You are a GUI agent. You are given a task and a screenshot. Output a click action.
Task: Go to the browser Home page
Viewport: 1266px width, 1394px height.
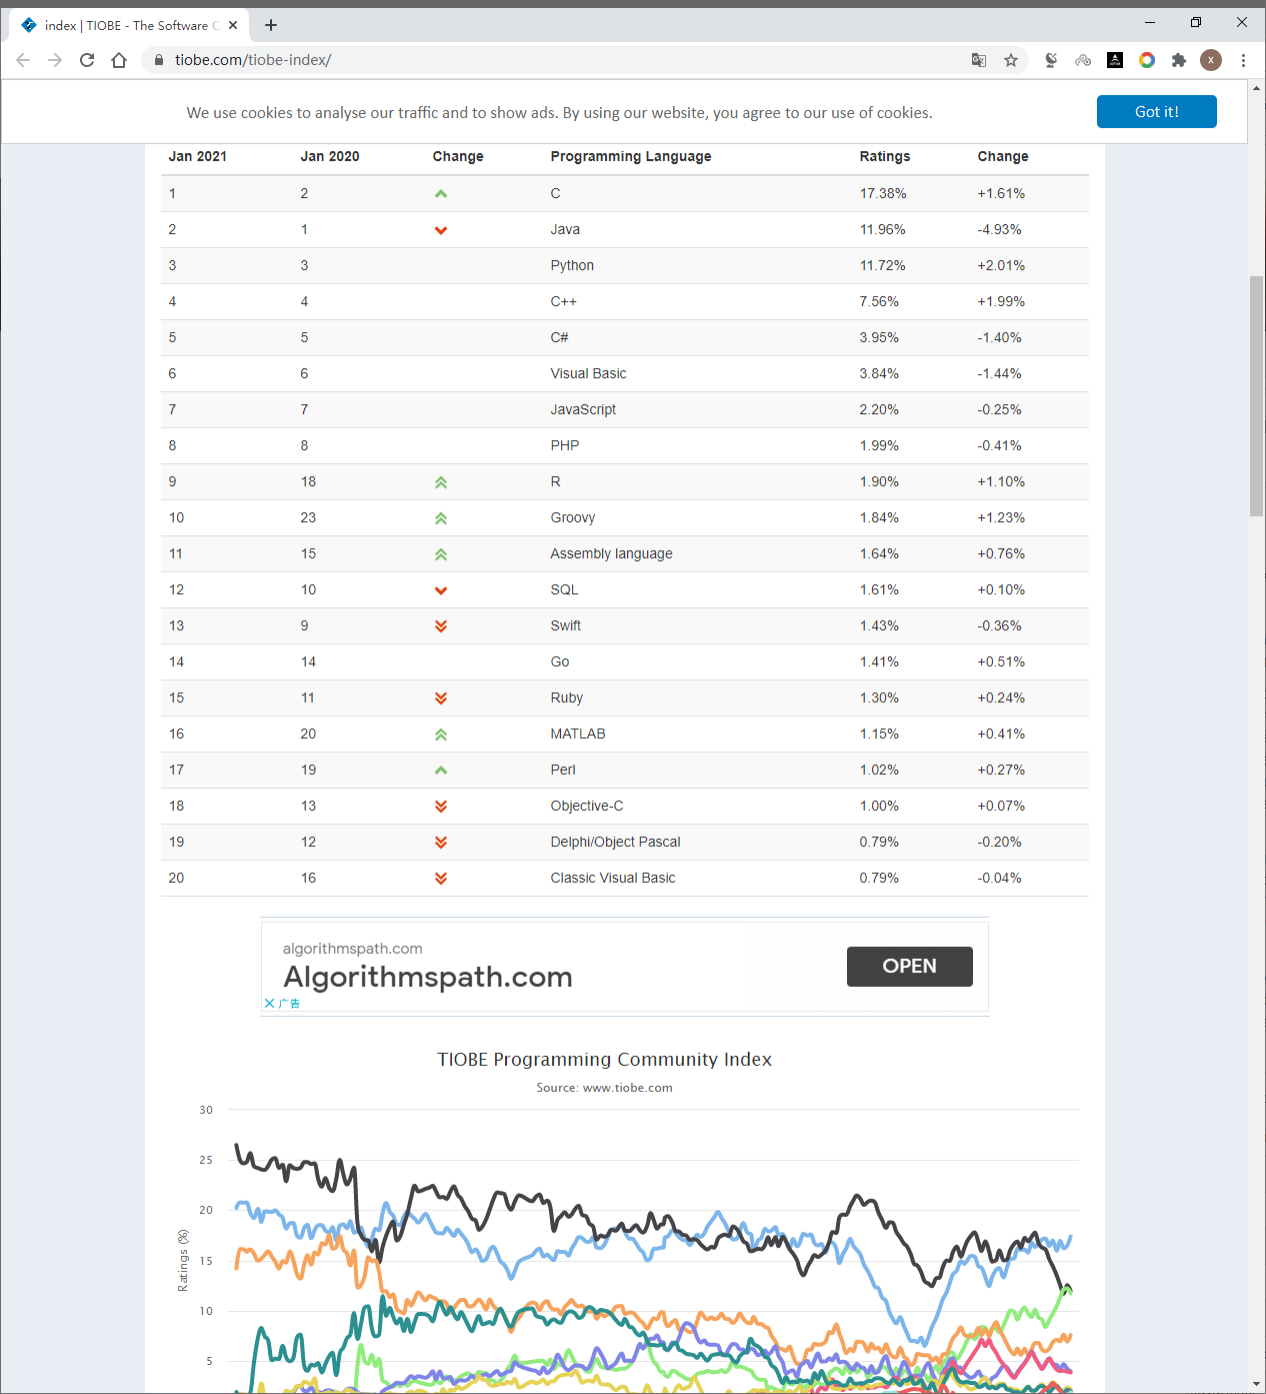(x=119, y=60)
